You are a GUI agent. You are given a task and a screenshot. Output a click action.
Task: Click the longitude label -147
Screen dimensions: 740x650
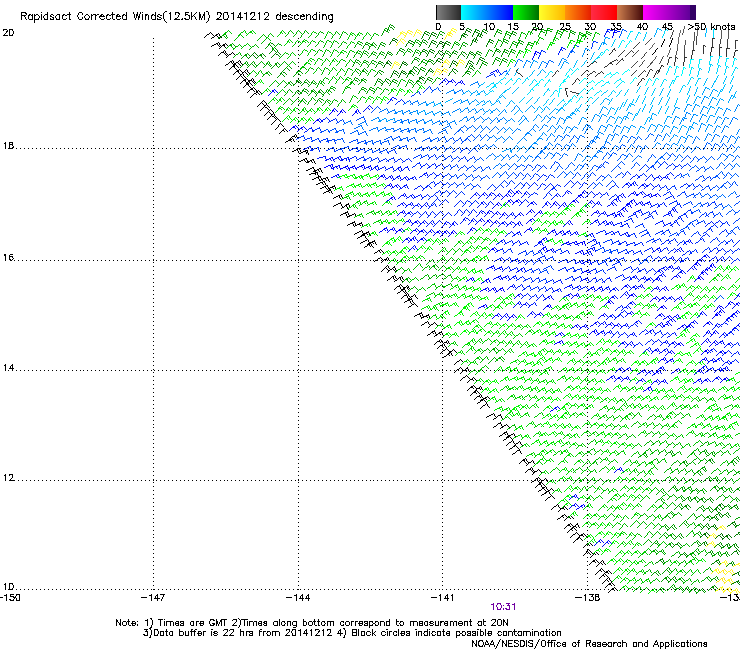click(153, 598)
